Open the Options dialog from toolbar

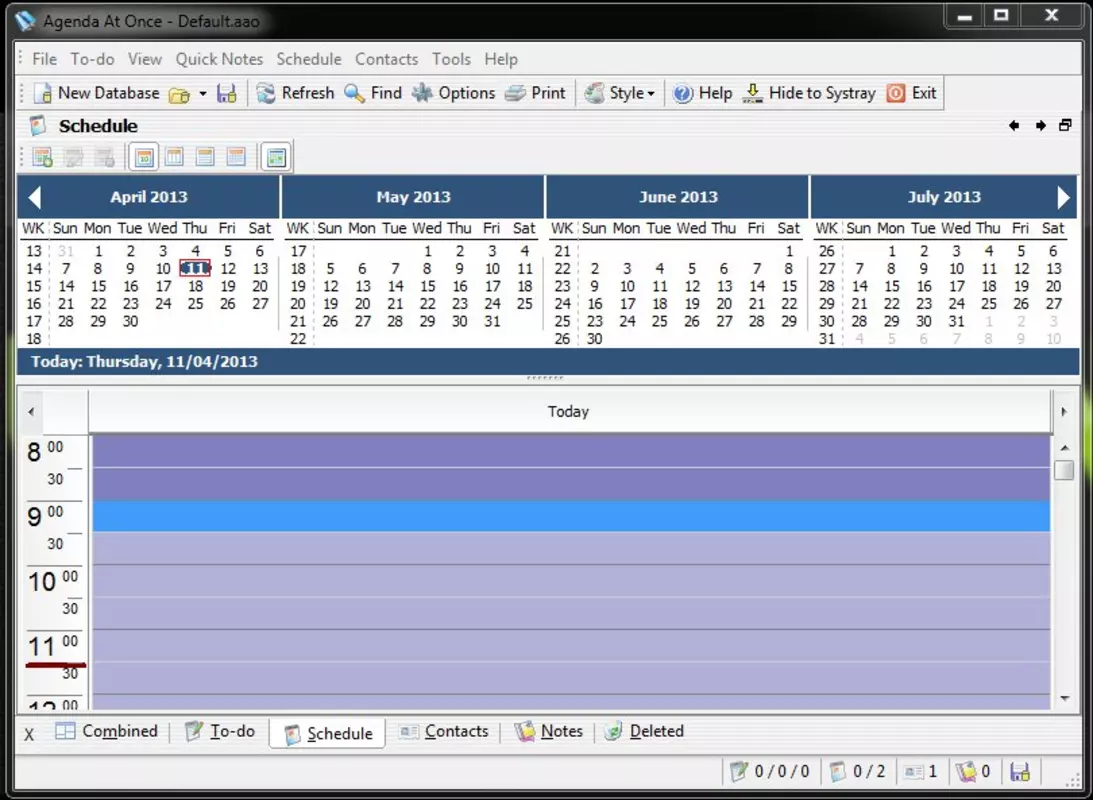click(x=453, y=93)
